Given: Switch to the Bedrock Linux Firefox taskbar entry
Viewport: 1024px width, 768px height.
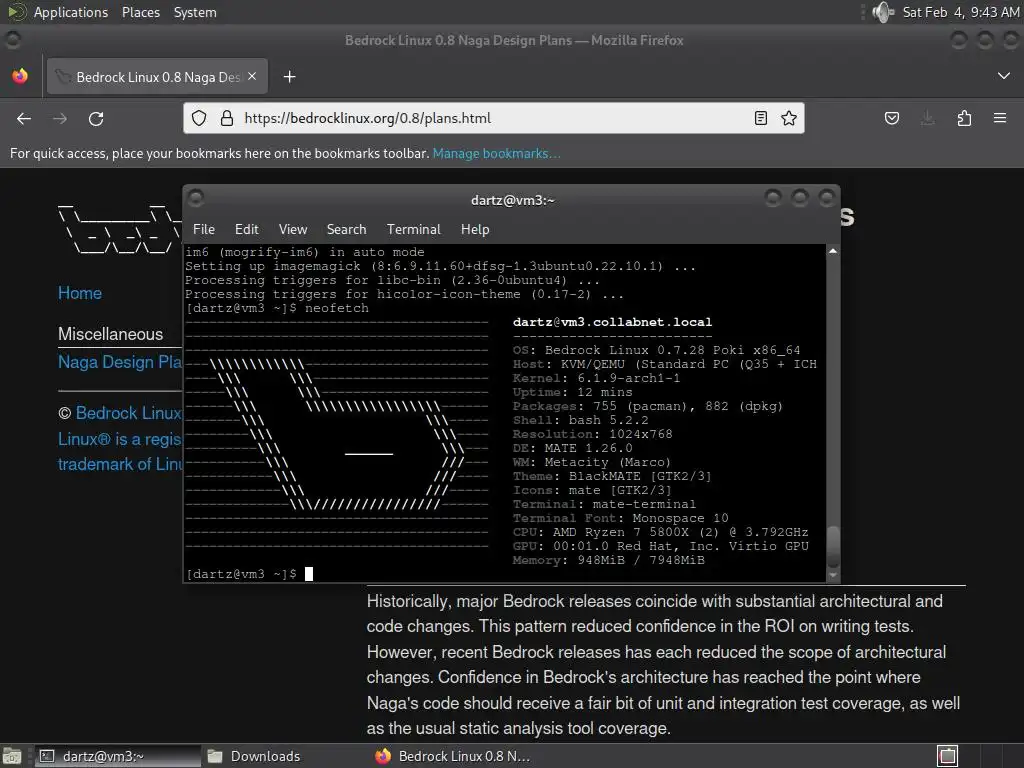Looking at the screenshot, I should pos(454,756).
